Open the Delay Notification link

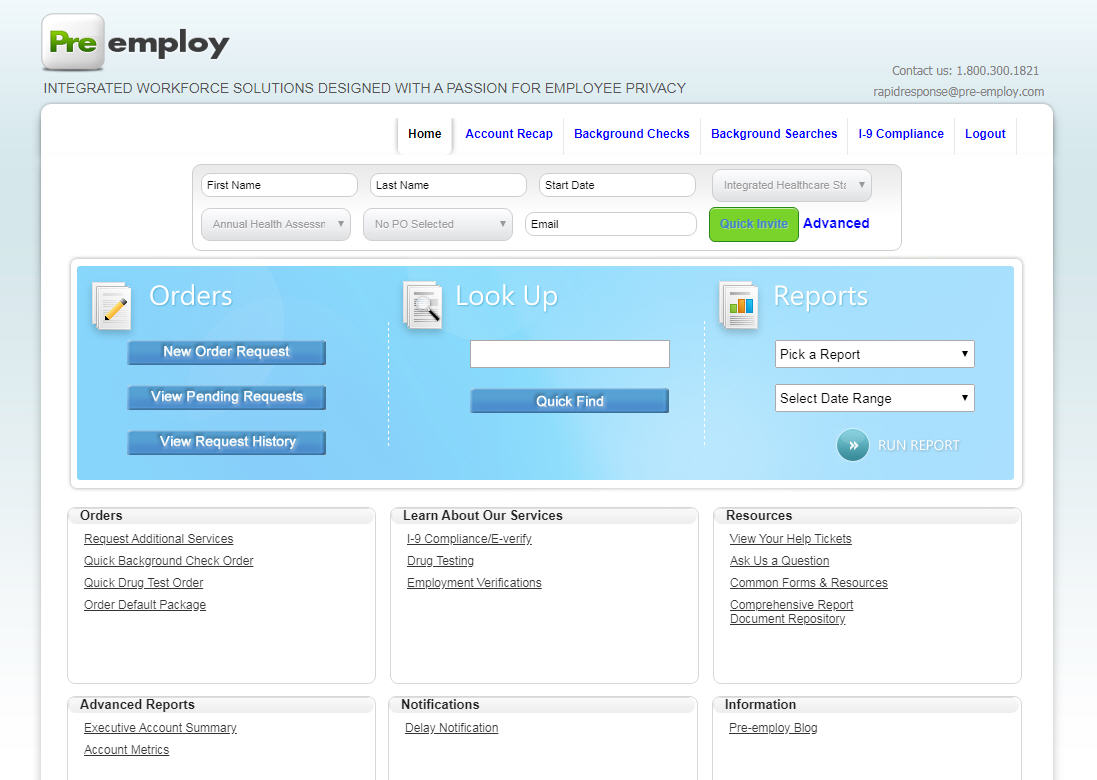(x=451, y=727)
